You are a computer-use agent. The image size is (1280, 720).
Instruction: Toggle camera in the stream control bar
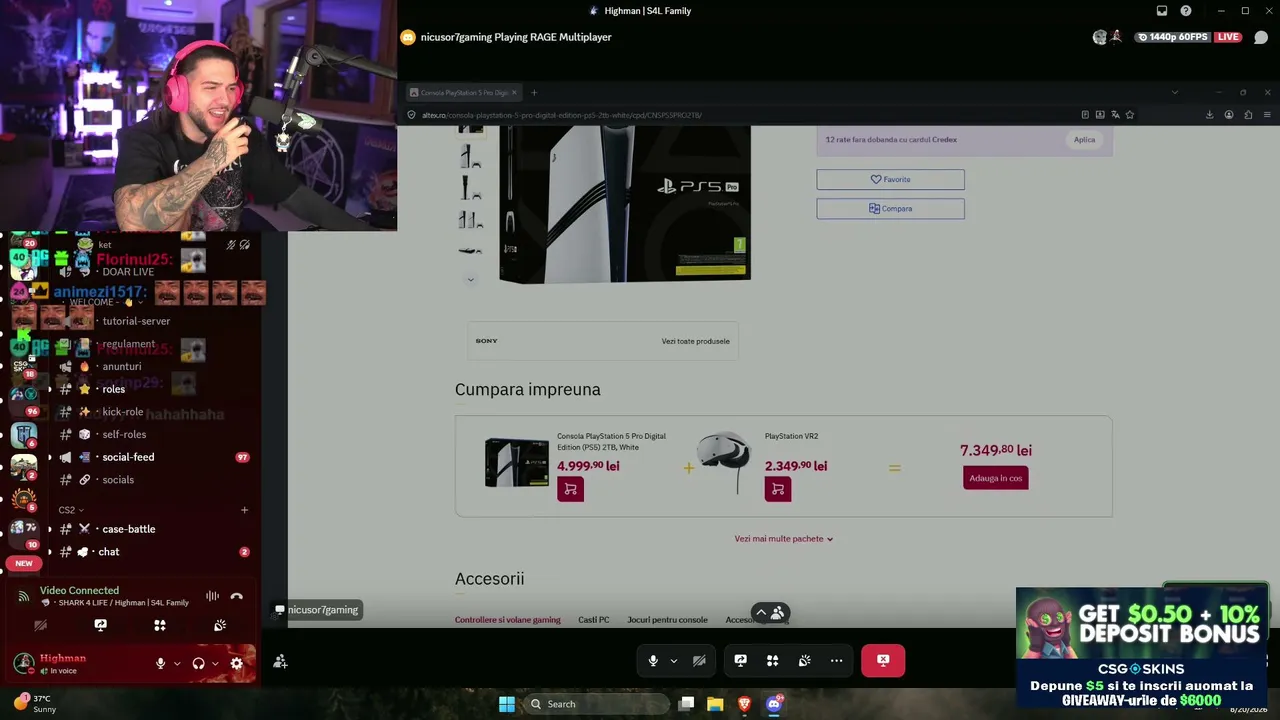click(699, 660)
